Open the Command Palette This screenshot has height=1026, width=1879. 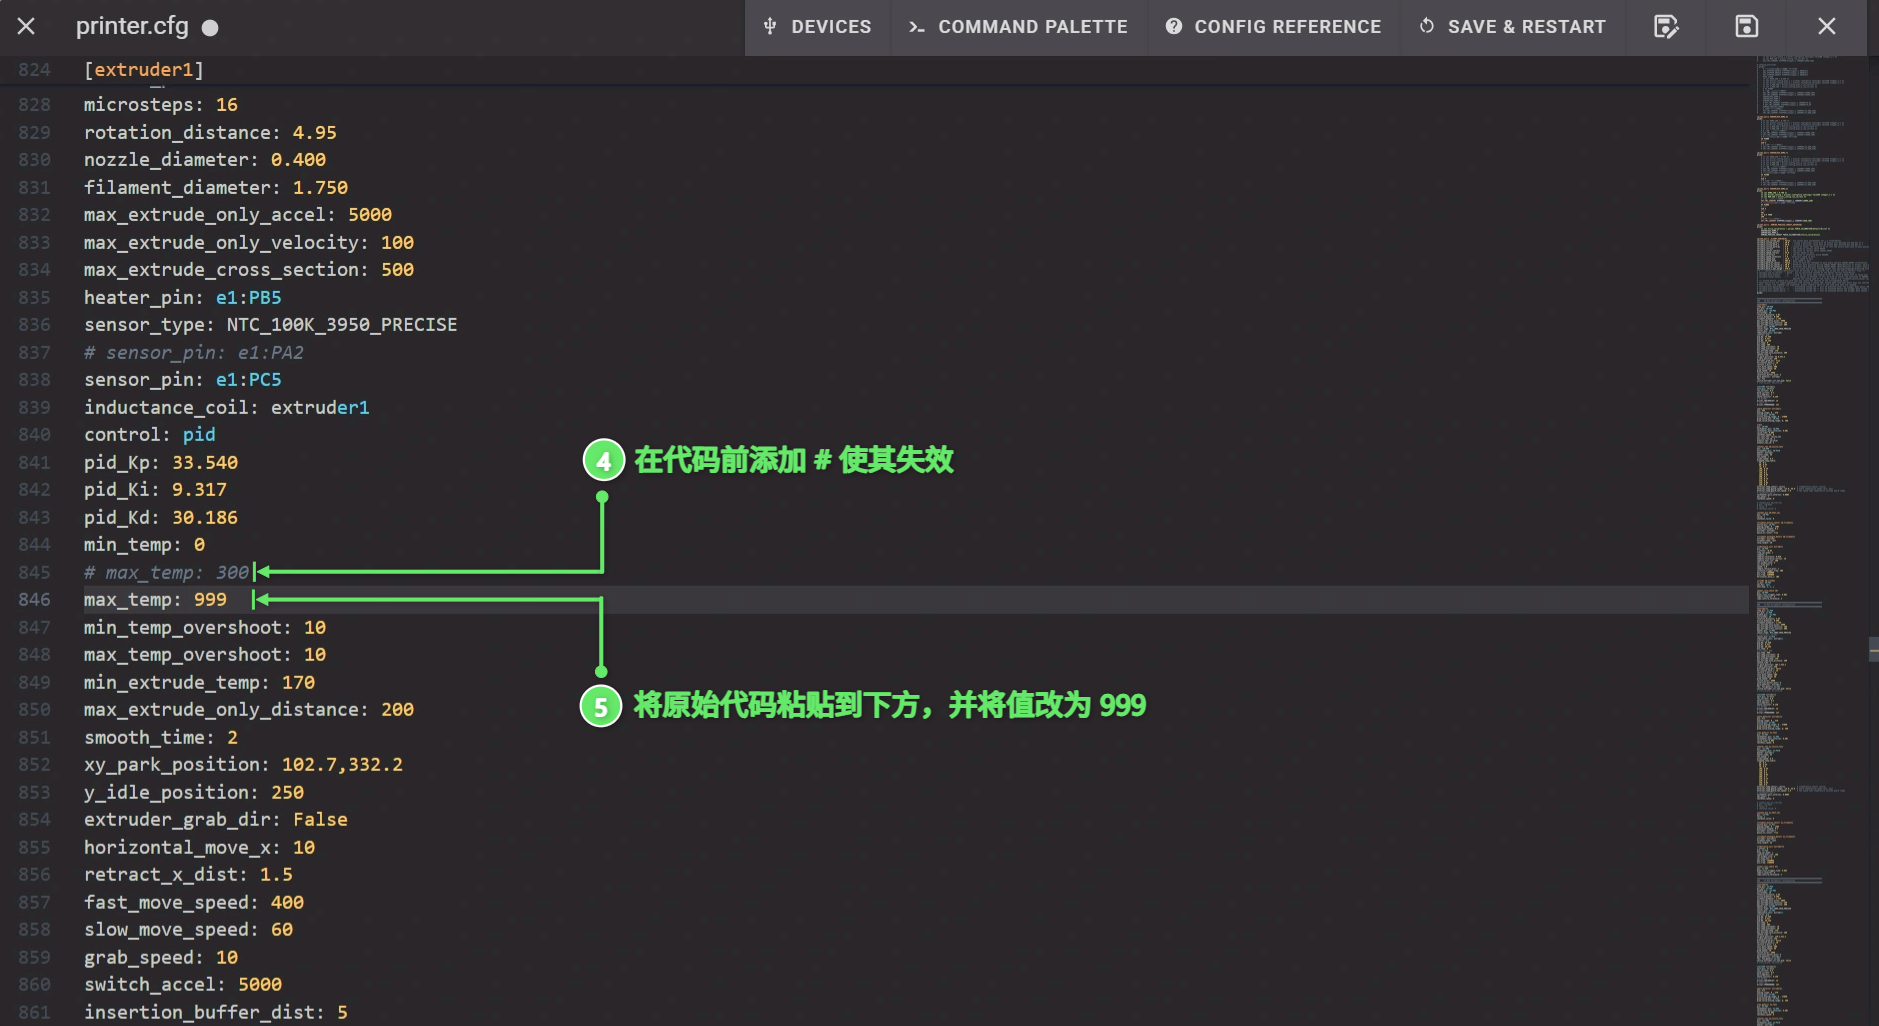coord(1018,27)
